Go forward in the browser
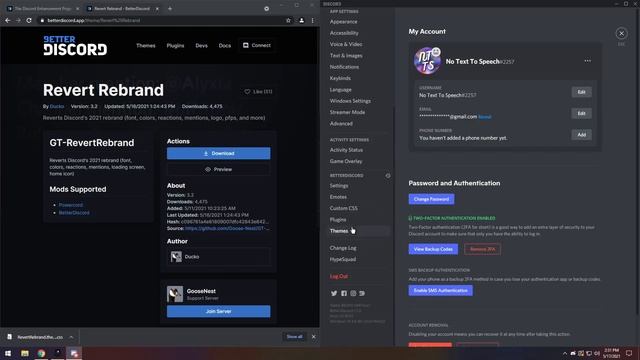Screen dimensions: 640x360 [x=18, y=20]
